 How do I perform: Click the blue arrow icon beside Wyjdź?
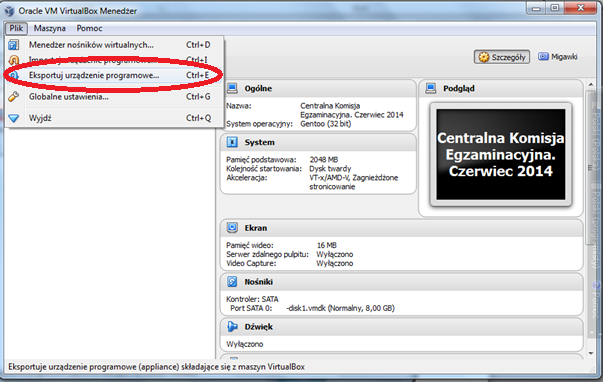pos(14,118)
